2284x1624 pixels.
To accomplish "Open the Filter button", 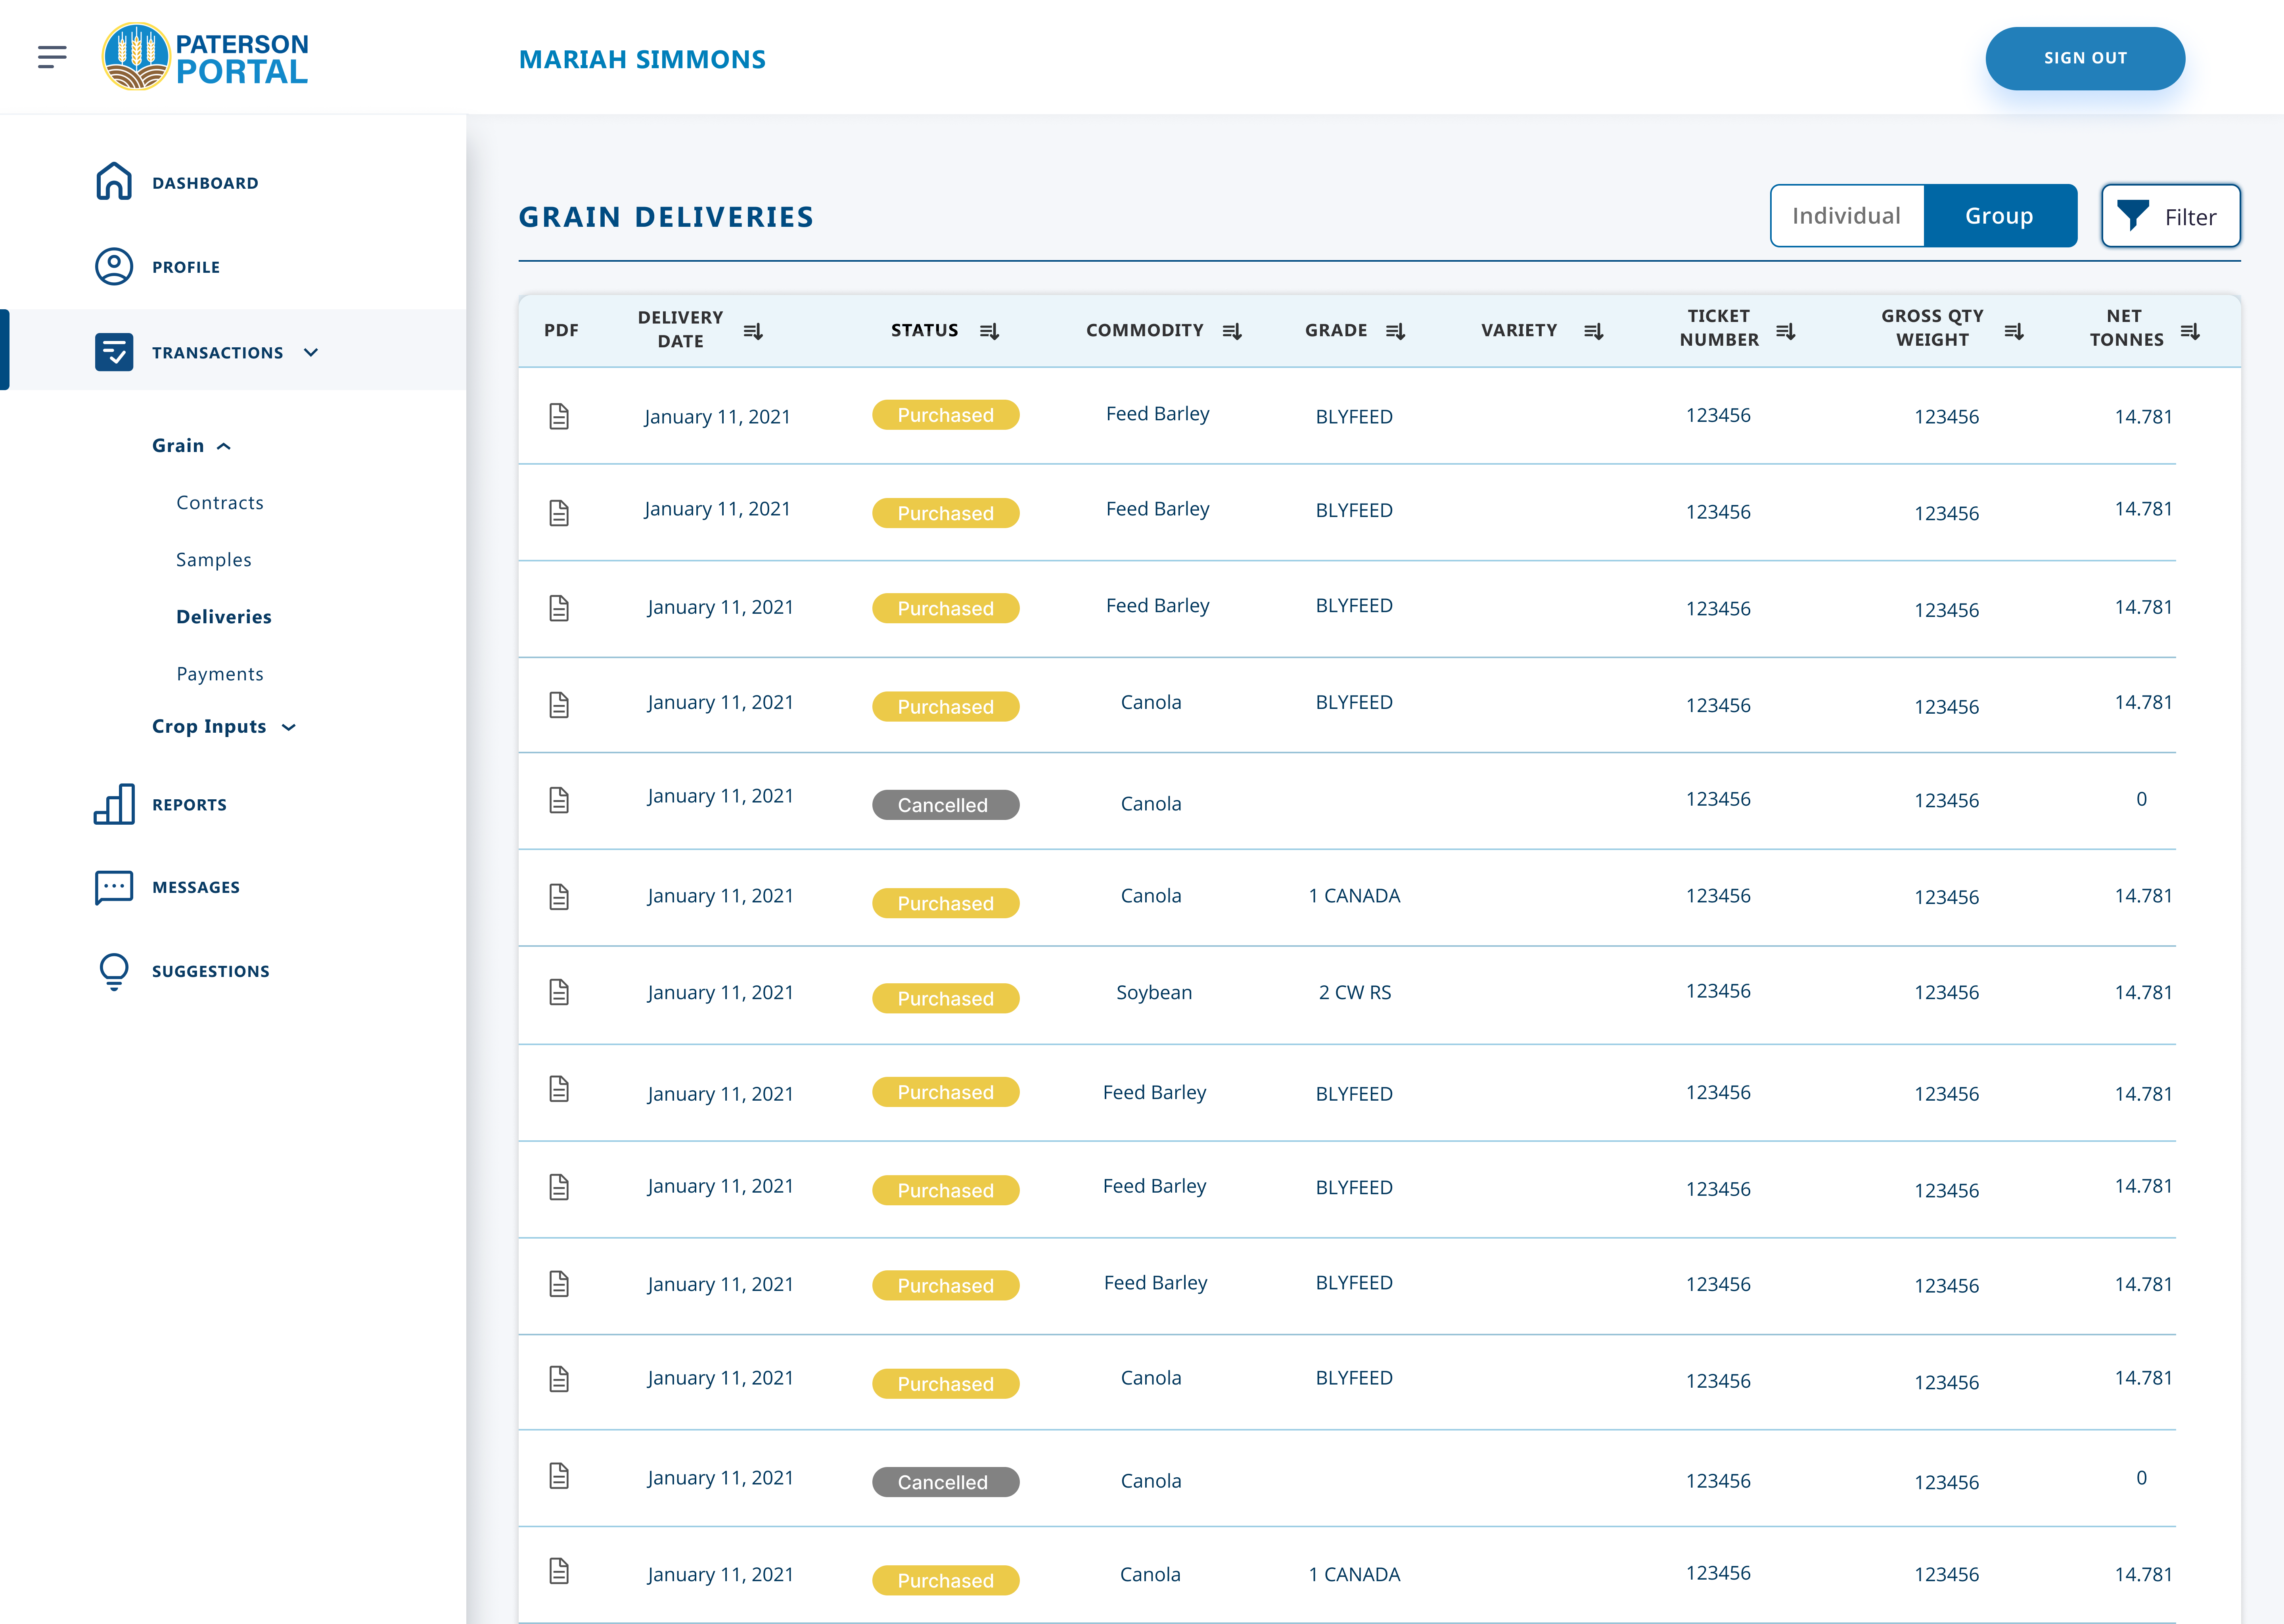I will pos(2170,216).
